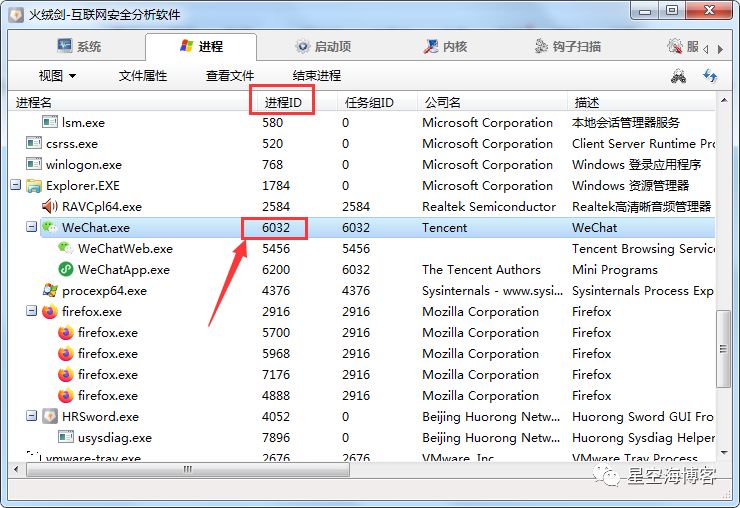Click the vertical scrollbar up arrow
This screenshot has width=740, height=508.
[723, 100]
